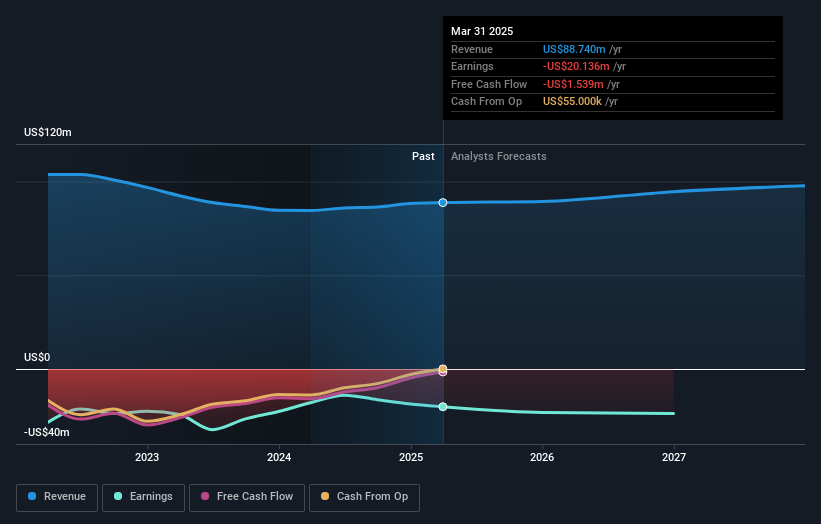Screen dimensions: 821x524
Task: Click the teal Earnings data point marker
Action: (x=443, y=407)
